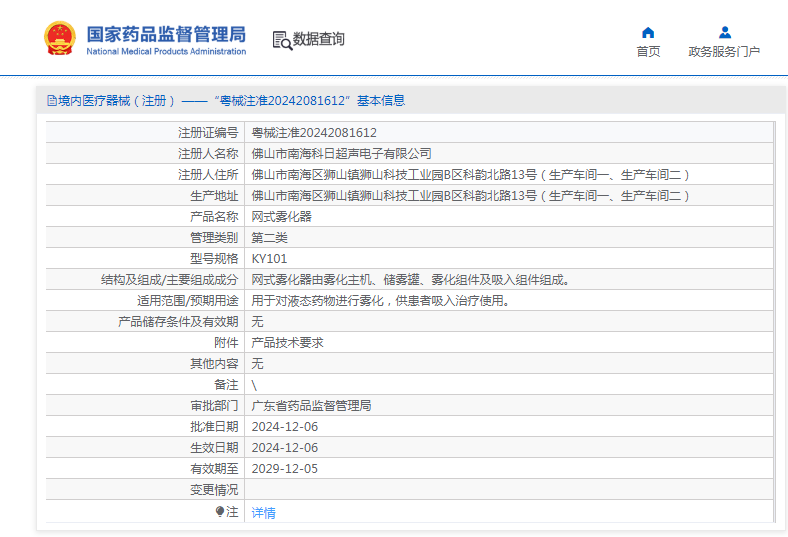Click the 型号规格 label

[x=214, y=259]
